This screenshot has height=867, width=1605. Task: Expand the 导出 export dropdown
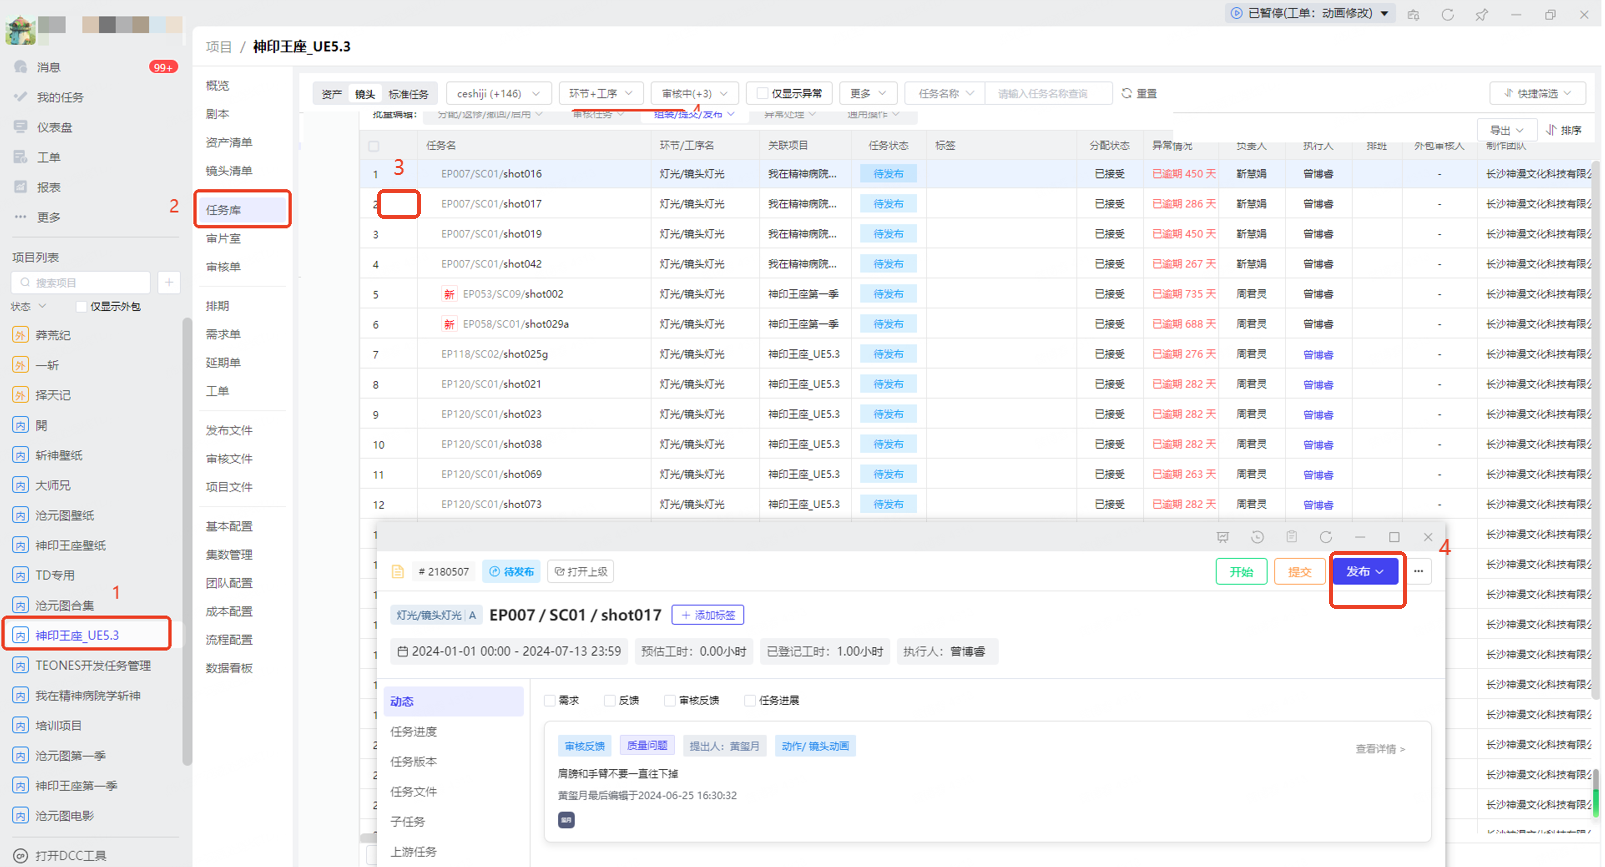1506,130
